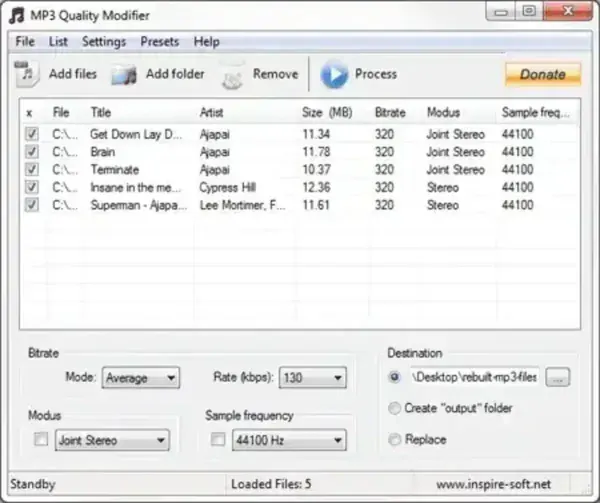
Task: Select the Insane in the me... title
Action: coord(135,187)
